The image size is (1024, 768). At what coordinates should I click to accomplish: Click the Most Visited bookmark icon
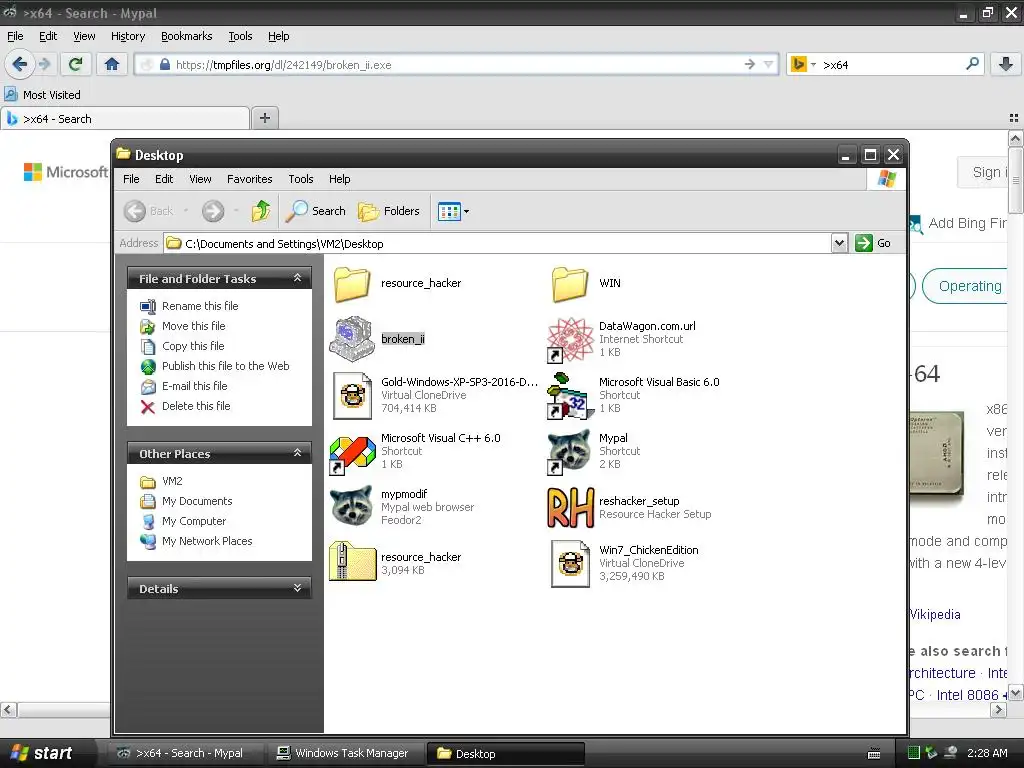click(11, 95)
